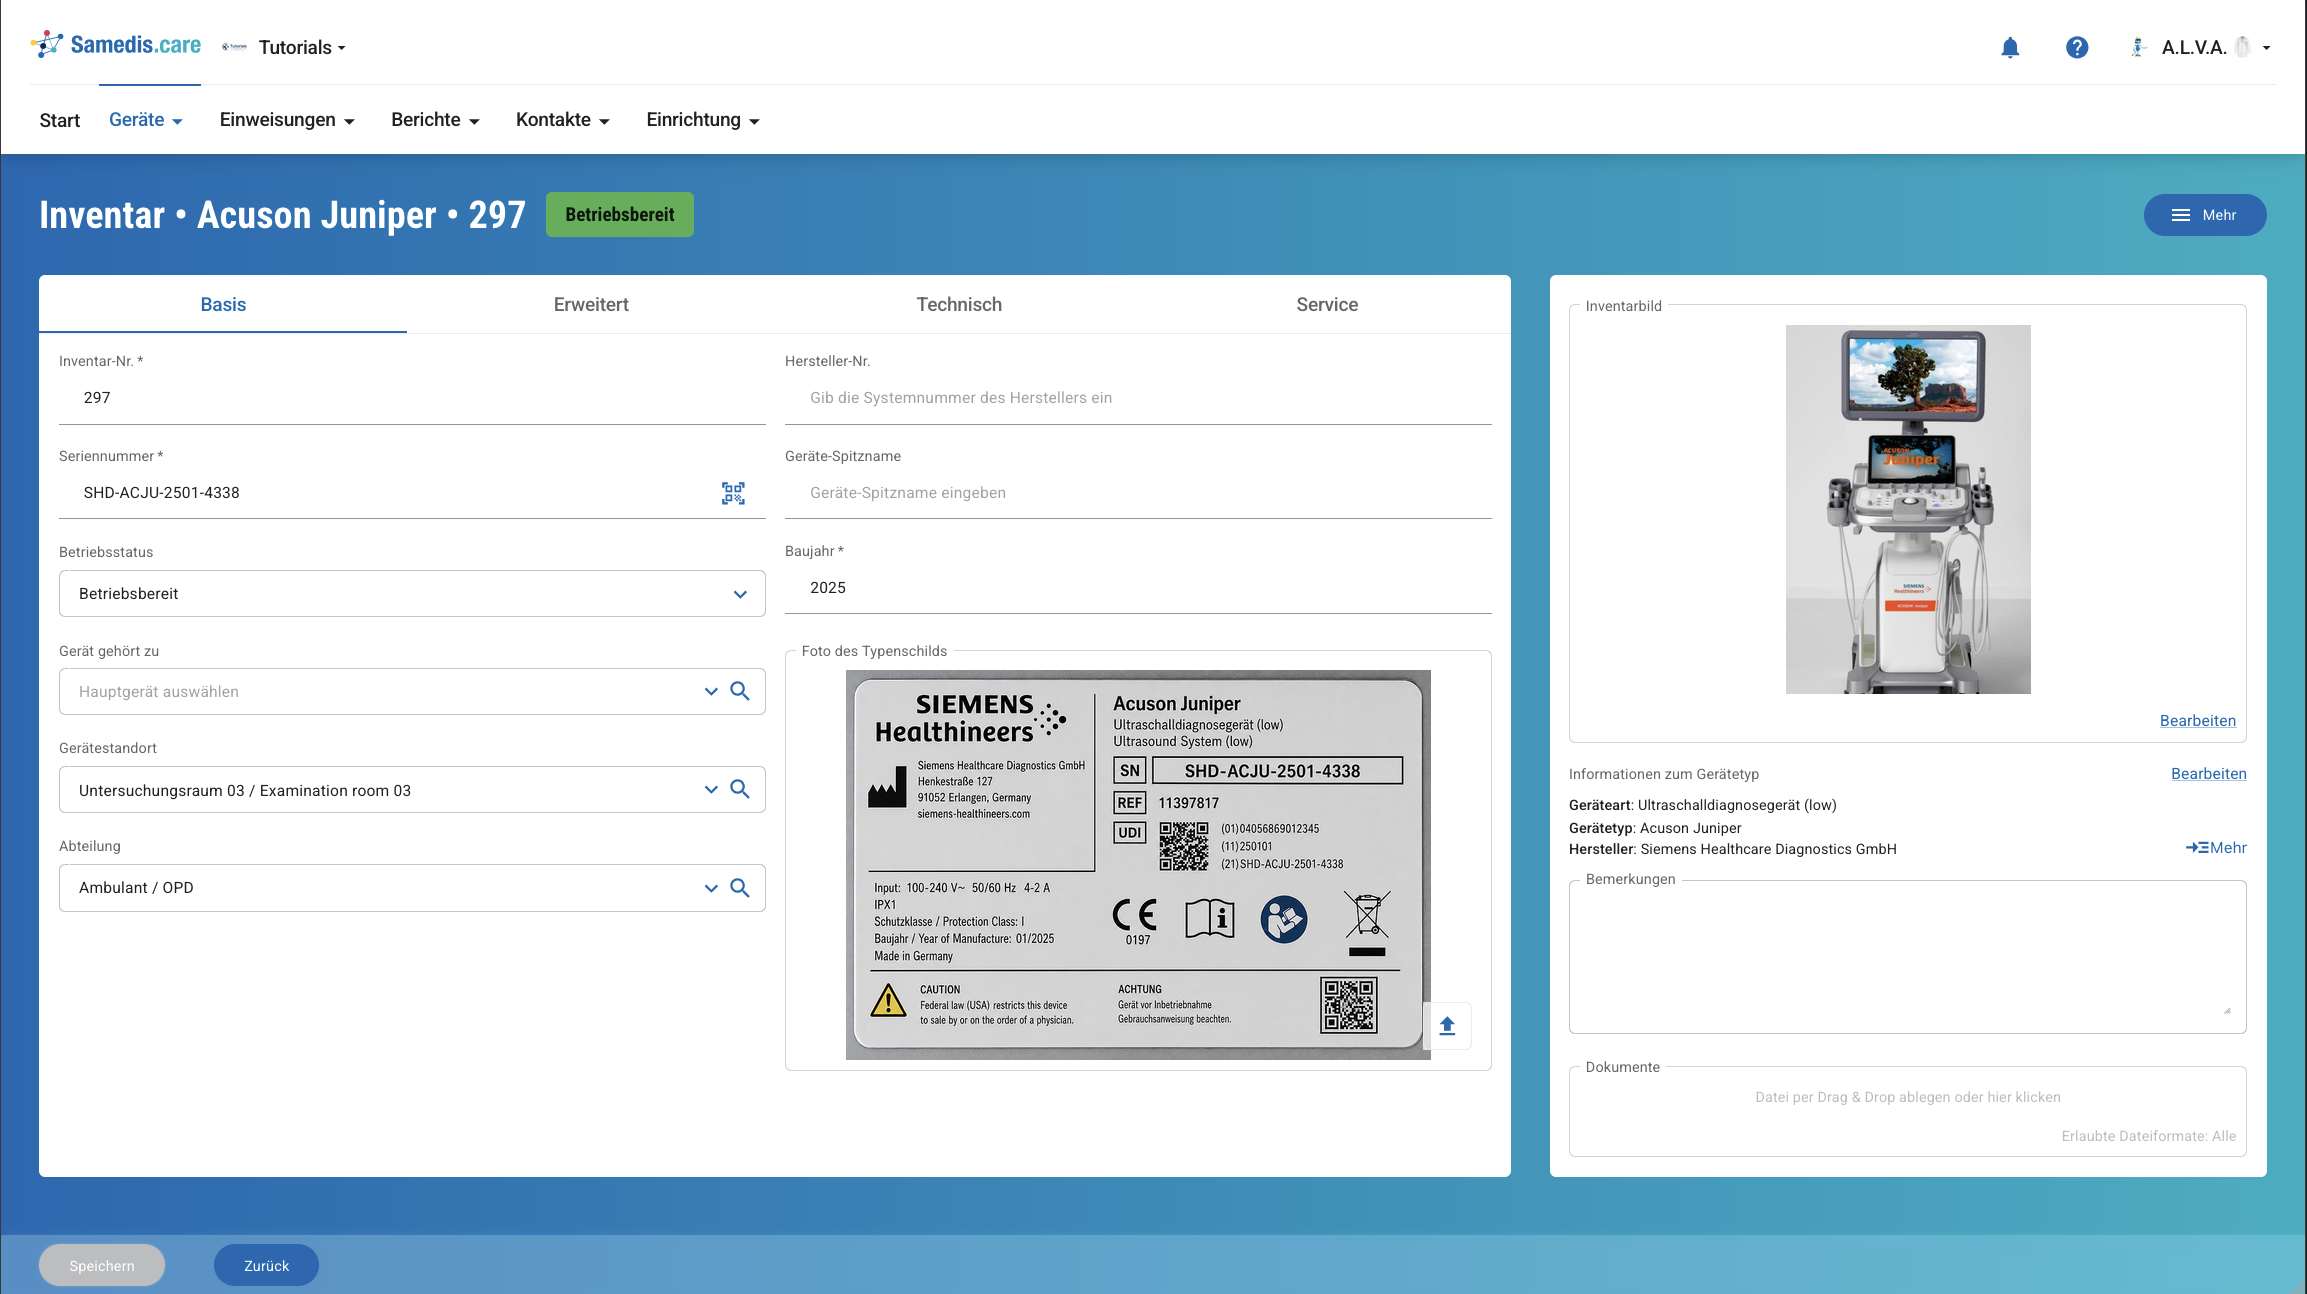
Task: Expand the Gerät gehört zu chevron
Action: (711, 691)
